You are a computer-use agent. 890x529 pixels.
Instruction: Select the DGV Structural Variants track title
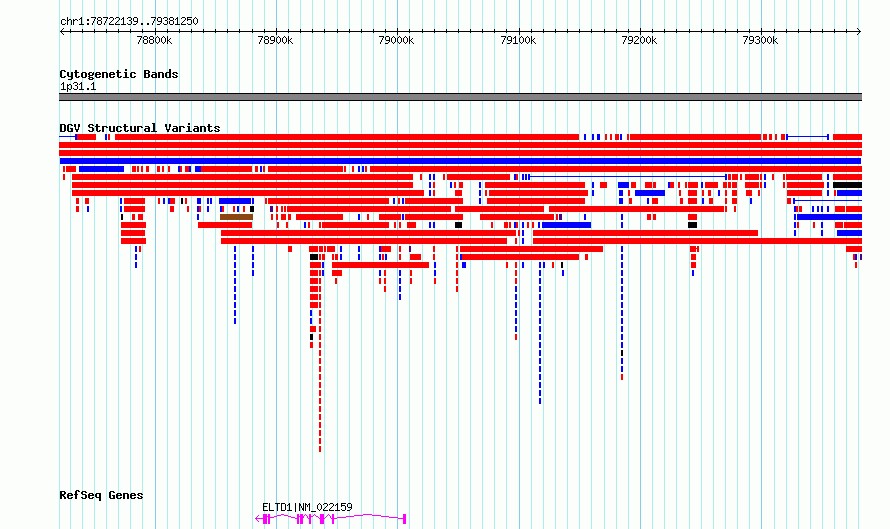click(x=140, y=128)
